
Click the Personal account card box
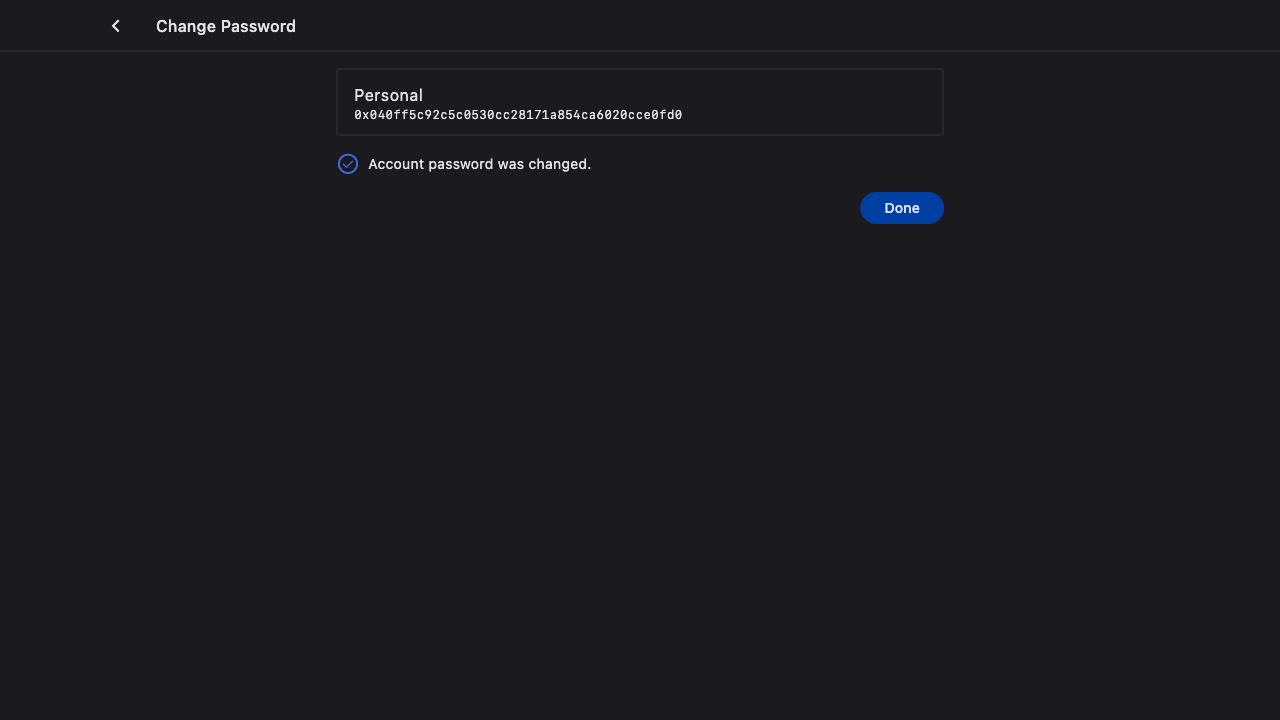click(x=640, y=102)
